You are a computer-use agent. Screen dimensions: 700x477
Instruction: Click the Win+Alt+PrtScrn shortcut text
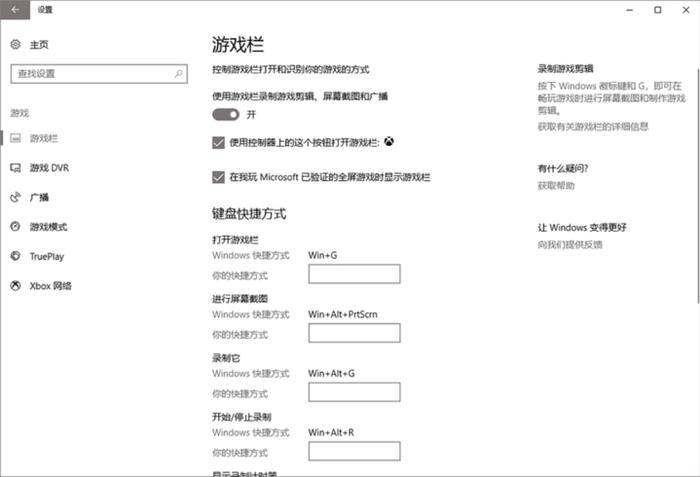click(342, 314)
